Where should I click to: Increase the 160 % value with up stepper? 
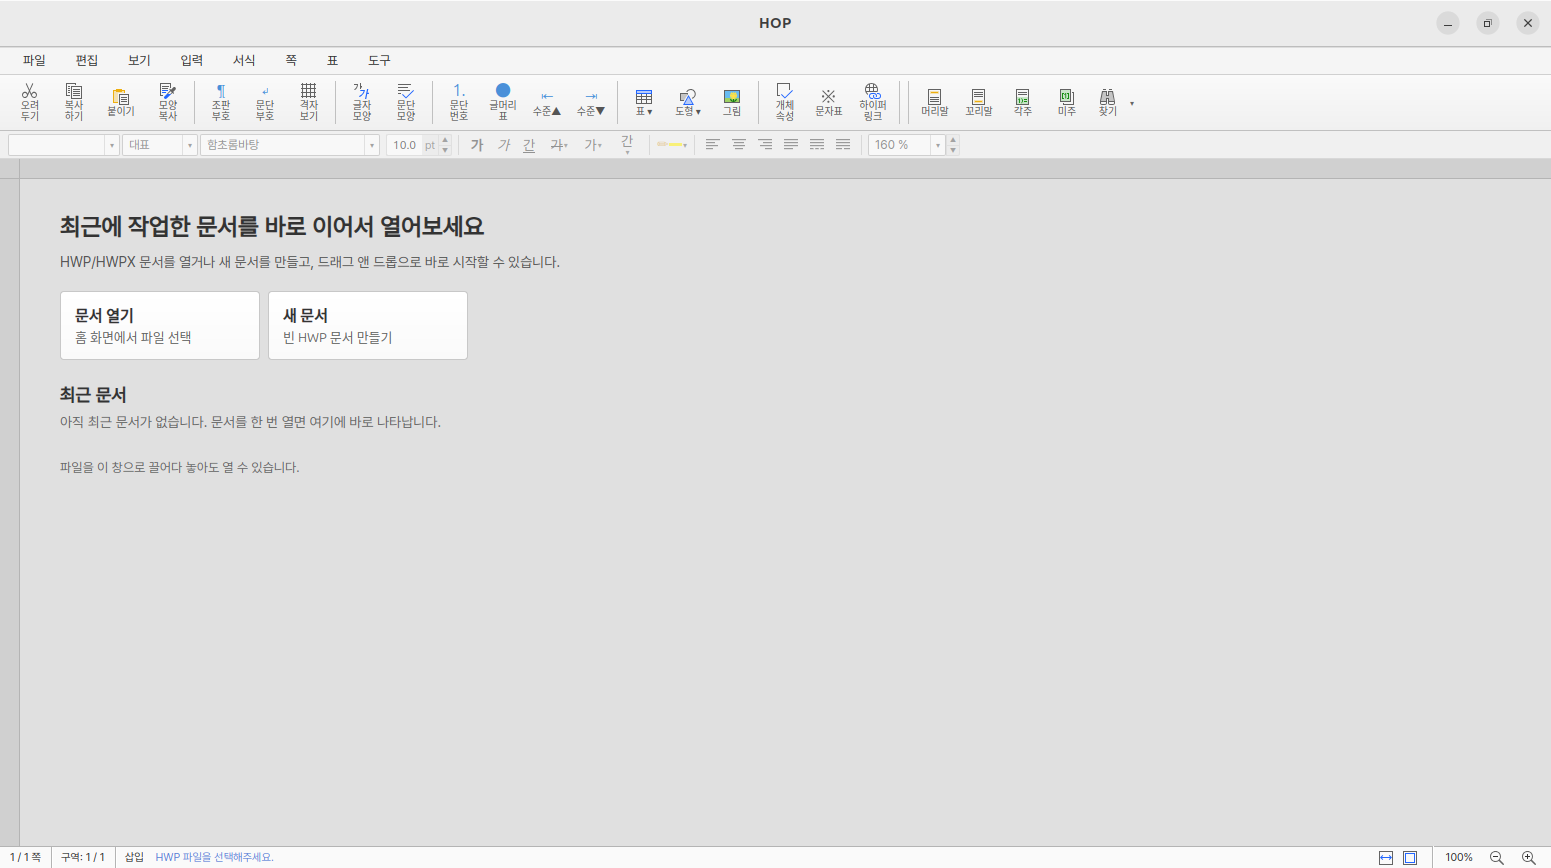953,140
